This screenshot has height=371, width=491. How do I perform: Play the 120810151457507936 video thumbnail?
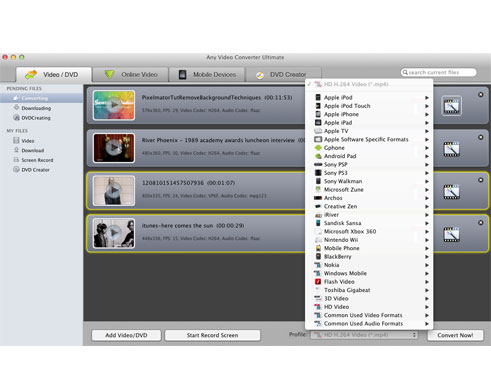114,190
